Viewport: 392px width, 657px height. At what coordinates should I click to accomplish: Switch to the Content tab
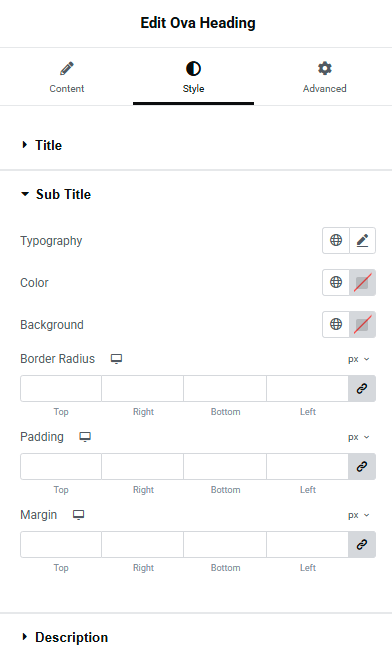tap(67, 77)
